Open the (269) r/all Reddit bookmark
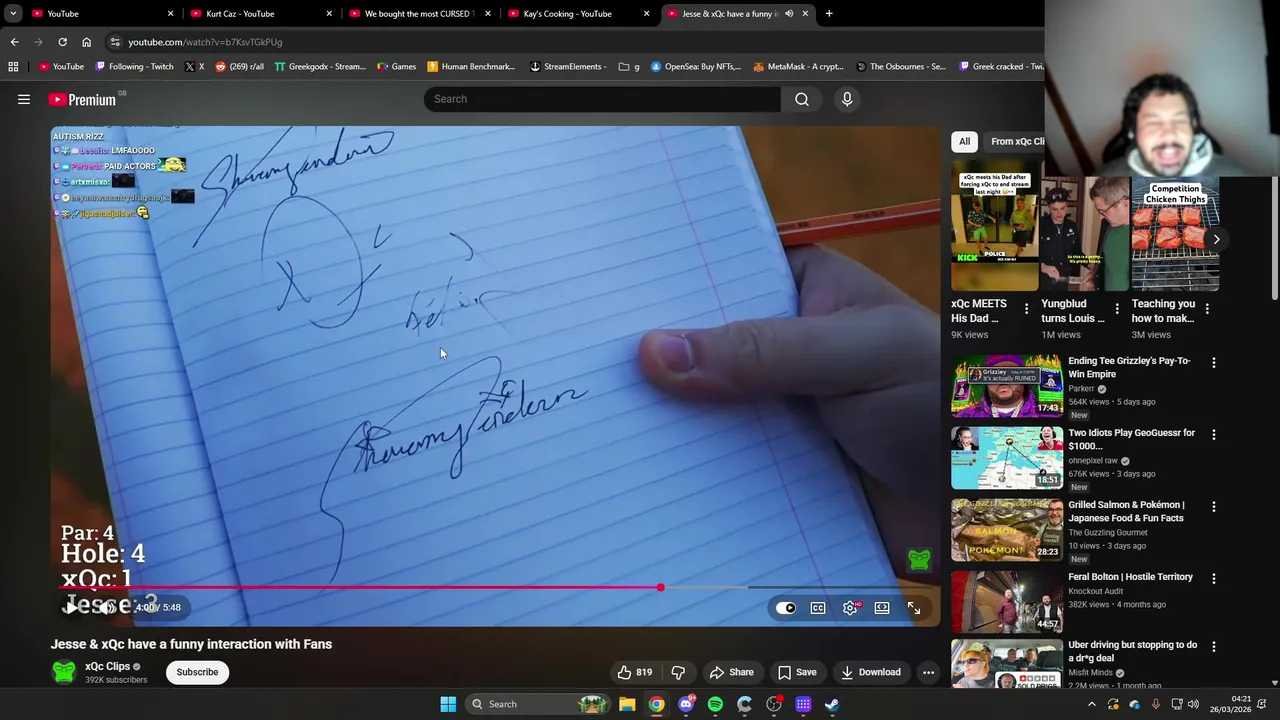Image resolution: width=1280 pixels, height=720 pixels. 240,67
